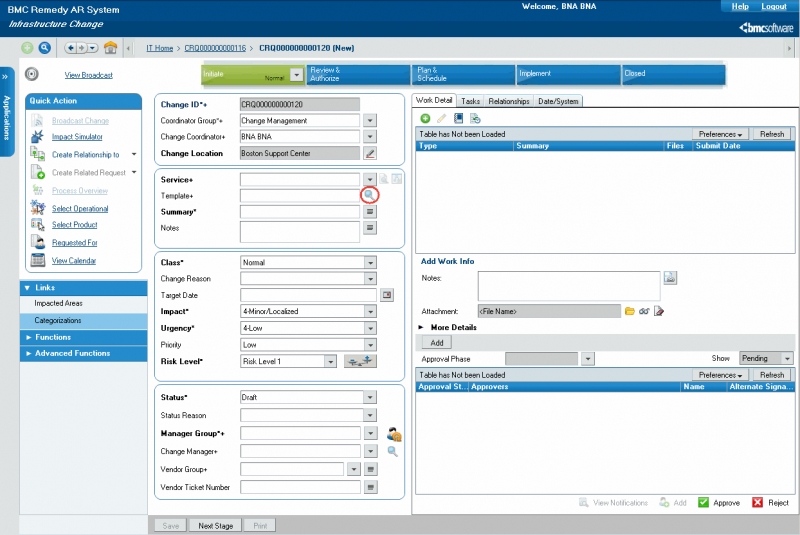The height and width of the screenshot is (535, 800).
Task: Select Categorizations in Links
Action: coord(58,320)
